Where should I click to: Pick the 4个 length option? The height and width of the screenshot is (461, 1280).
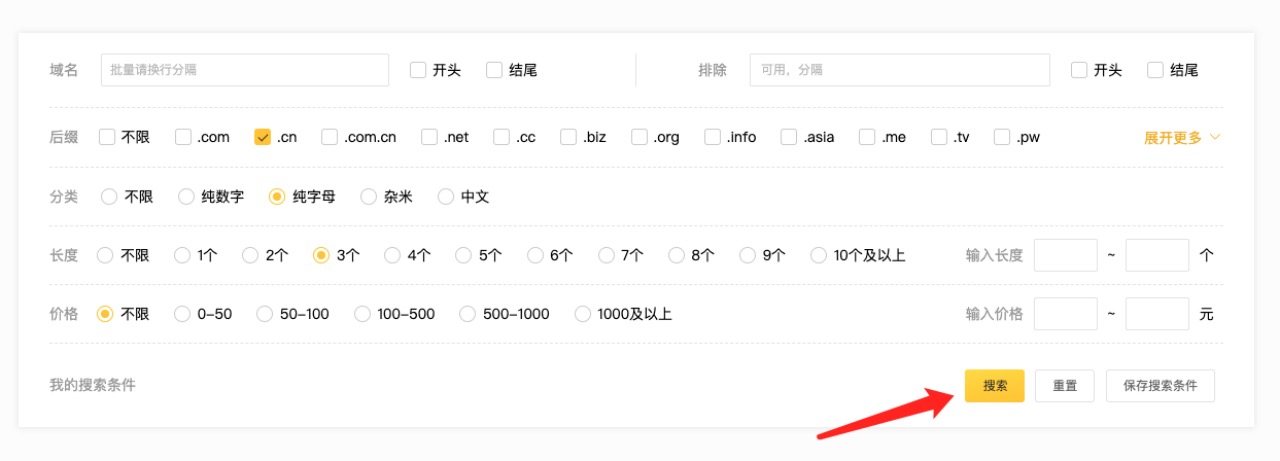coord(392,255)
